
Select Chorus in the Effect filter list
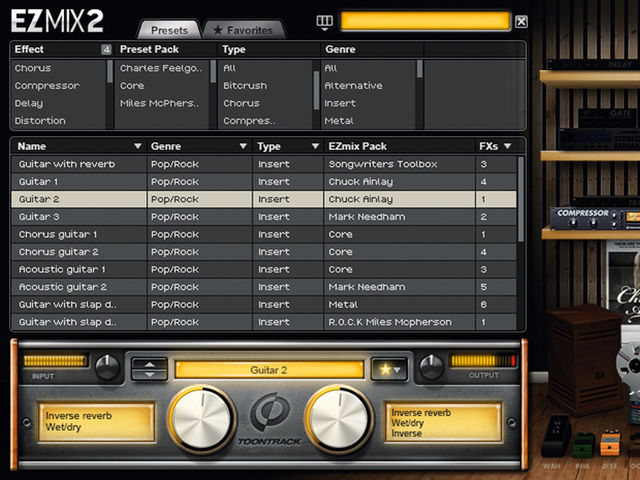coord(33,68)
